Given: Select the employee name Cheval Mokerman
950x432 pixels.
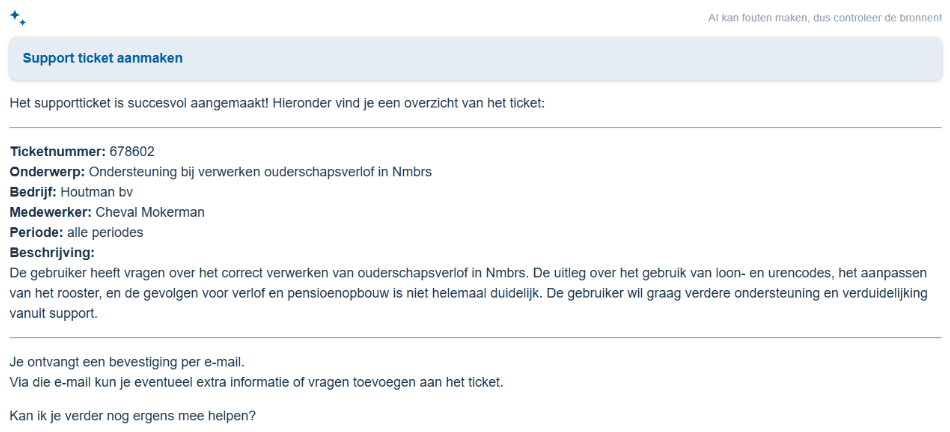Looking at the screenshot, I should pyautogui.click(x=150, y=212).
